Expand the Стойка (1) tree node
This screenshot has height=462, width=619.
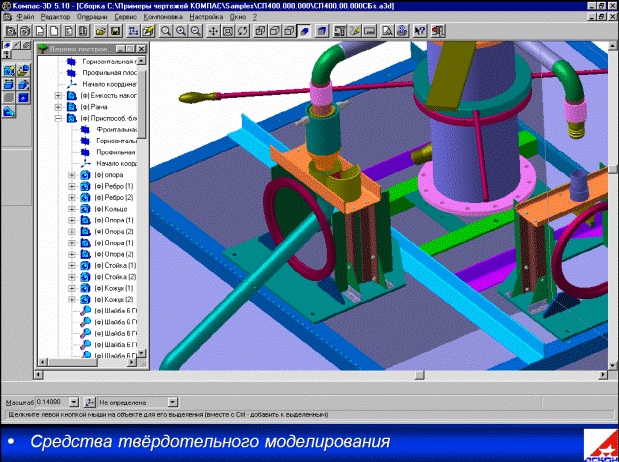click(x=72, y=266)
